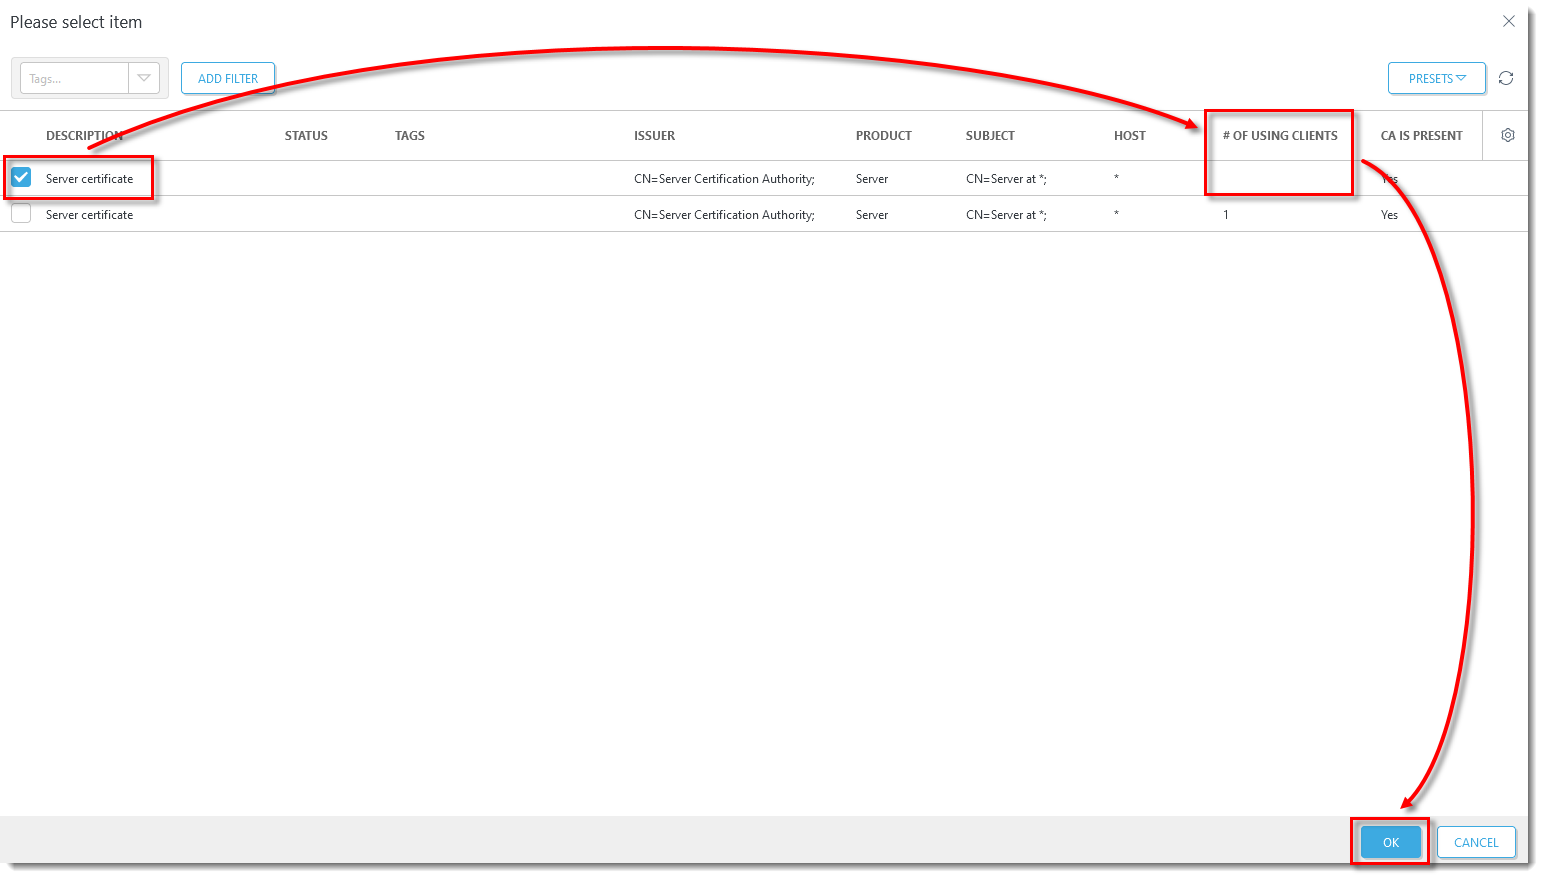The image size is (1543, 878).
Task: Sort by the Subject column header
Action: click(x=990, y=136)
